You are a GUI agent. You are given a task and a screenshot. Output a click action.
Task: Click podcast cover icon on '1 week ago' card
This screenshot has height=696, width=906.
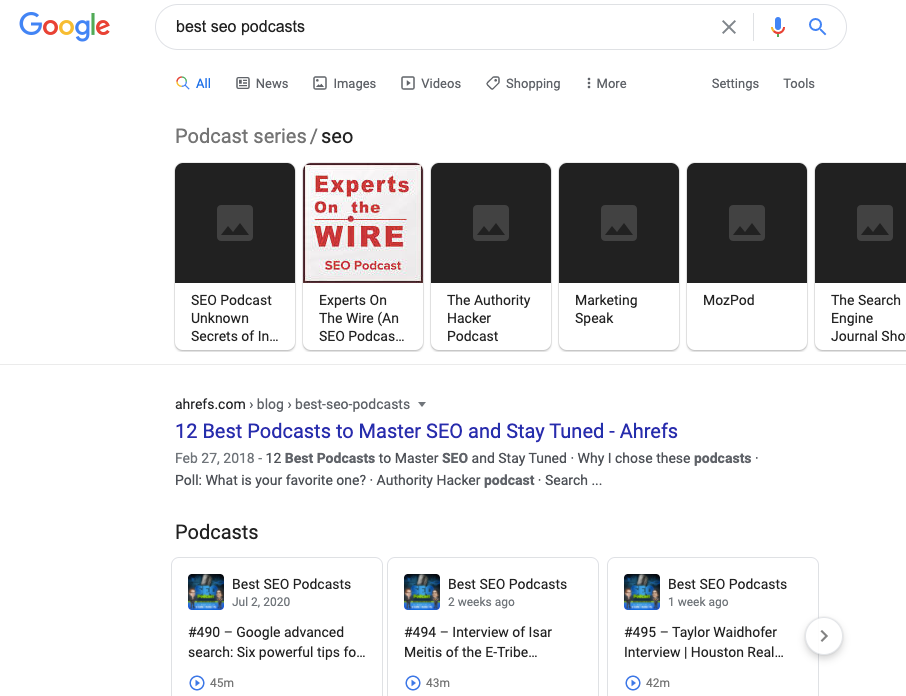click(x=642, y=592)
